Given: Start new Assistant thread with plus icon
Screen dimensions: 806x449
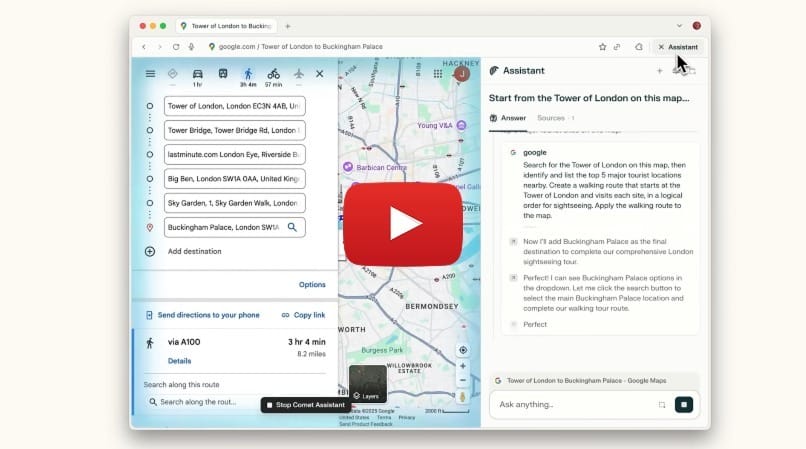Looking at the screenshot, I should point(660,71).
